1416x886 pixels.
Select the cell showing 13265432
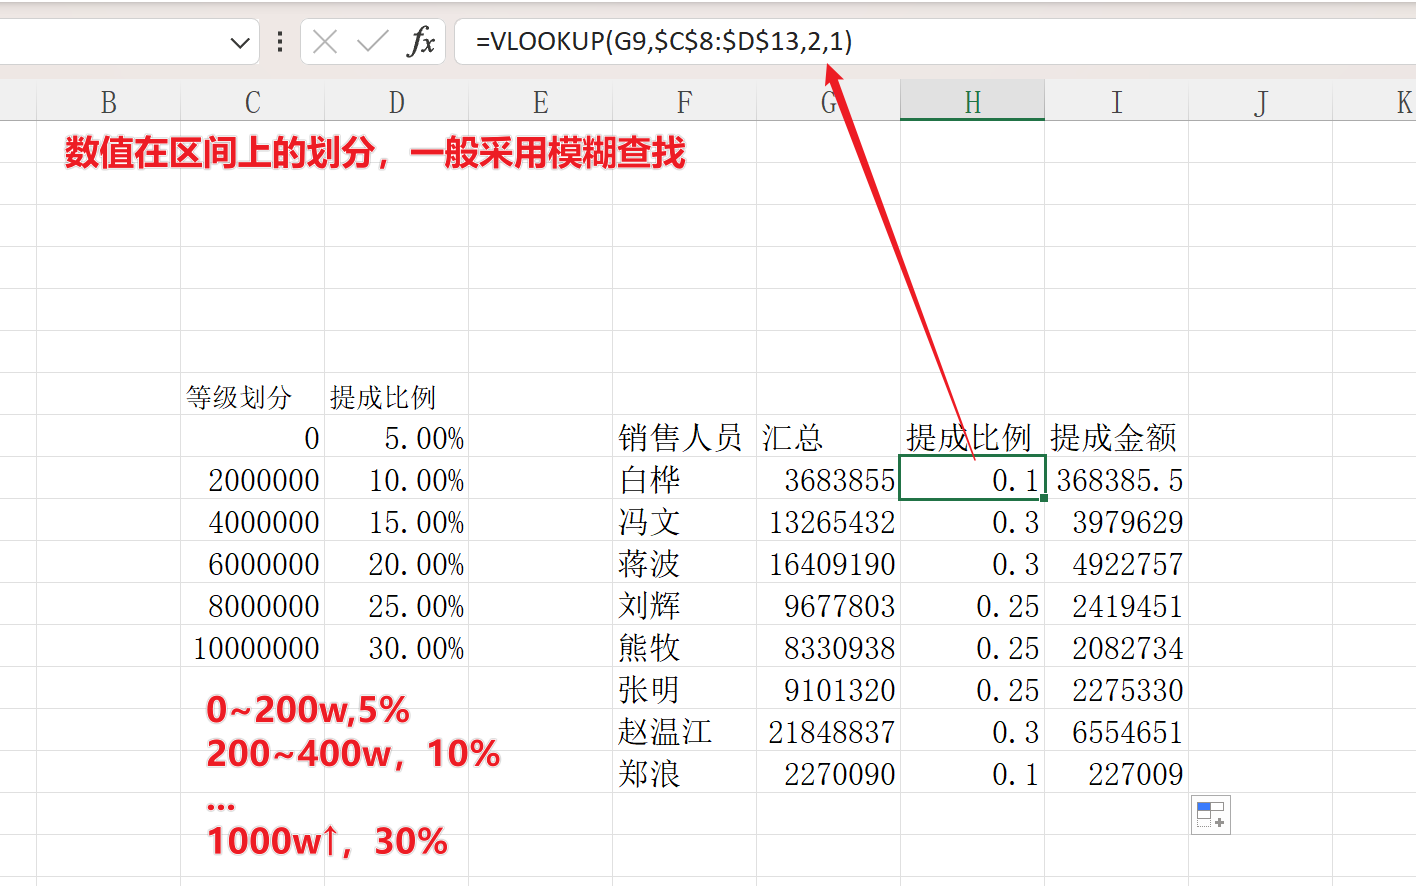(827, 522)
